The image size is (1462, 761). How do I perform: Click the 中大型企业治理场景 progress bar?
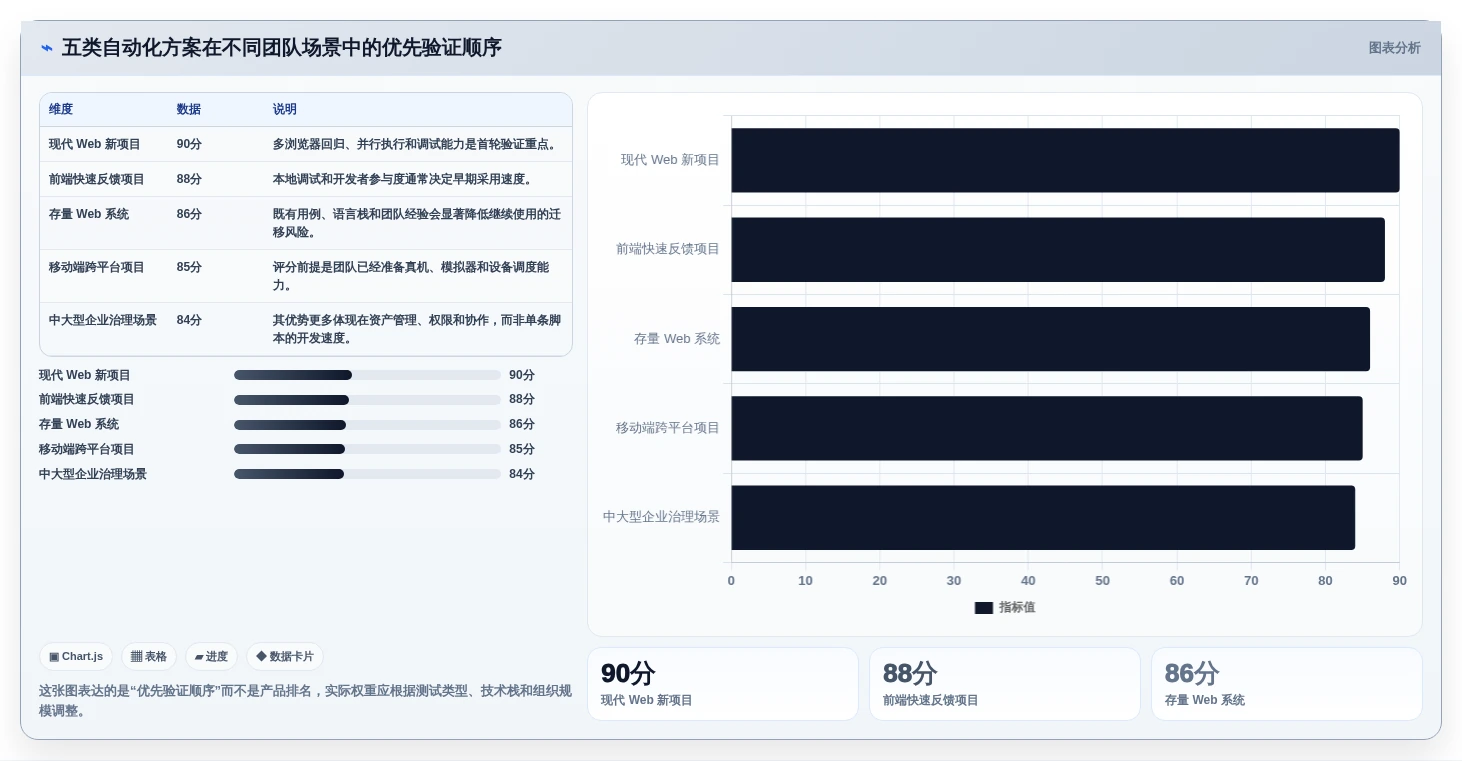point(367,474)
